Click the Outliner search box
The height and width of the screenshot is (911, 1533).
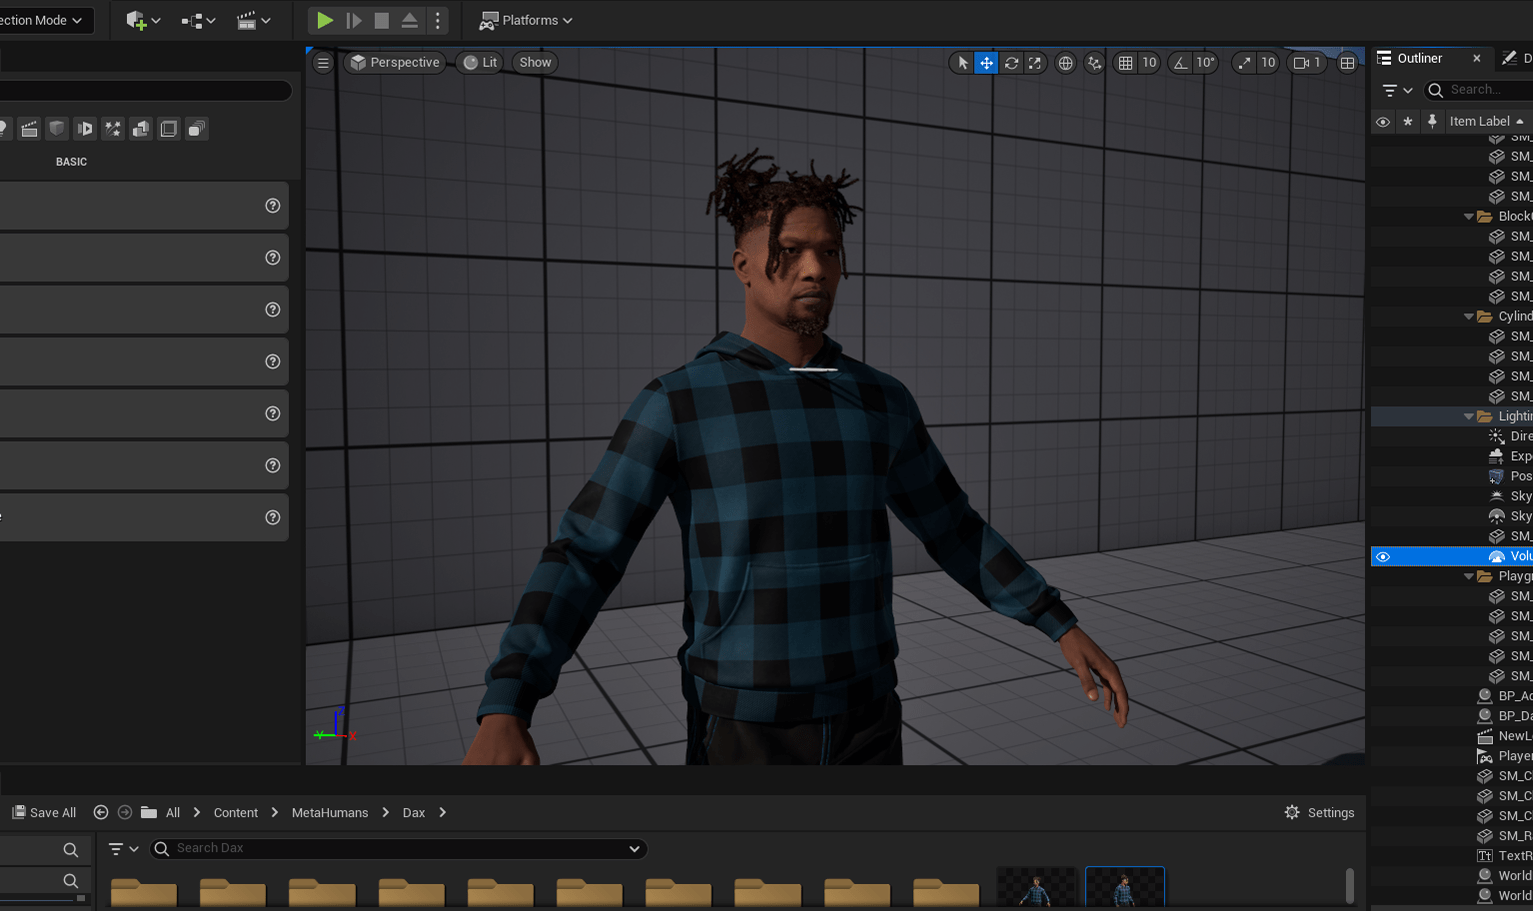[1480, 90]
